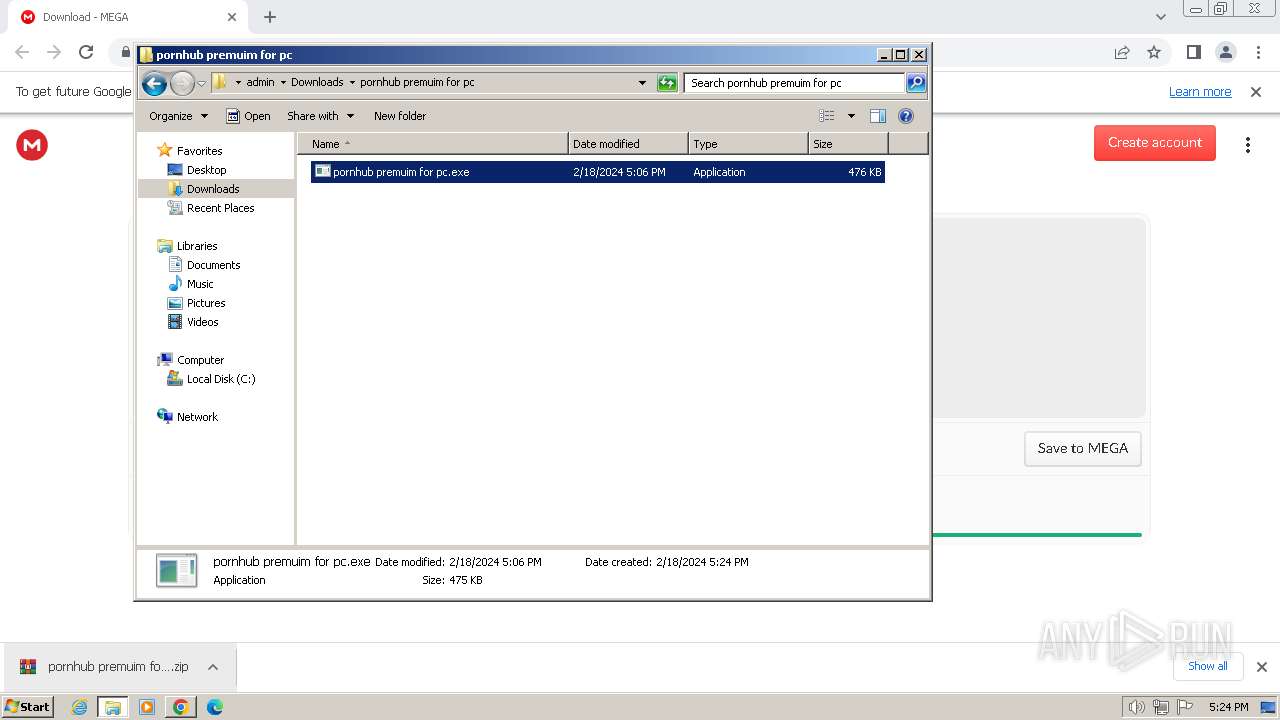Open Windows Media Player from taskbar
Image resolution: width=1280 pixels, height=720 pixels.
click(147, 707)
